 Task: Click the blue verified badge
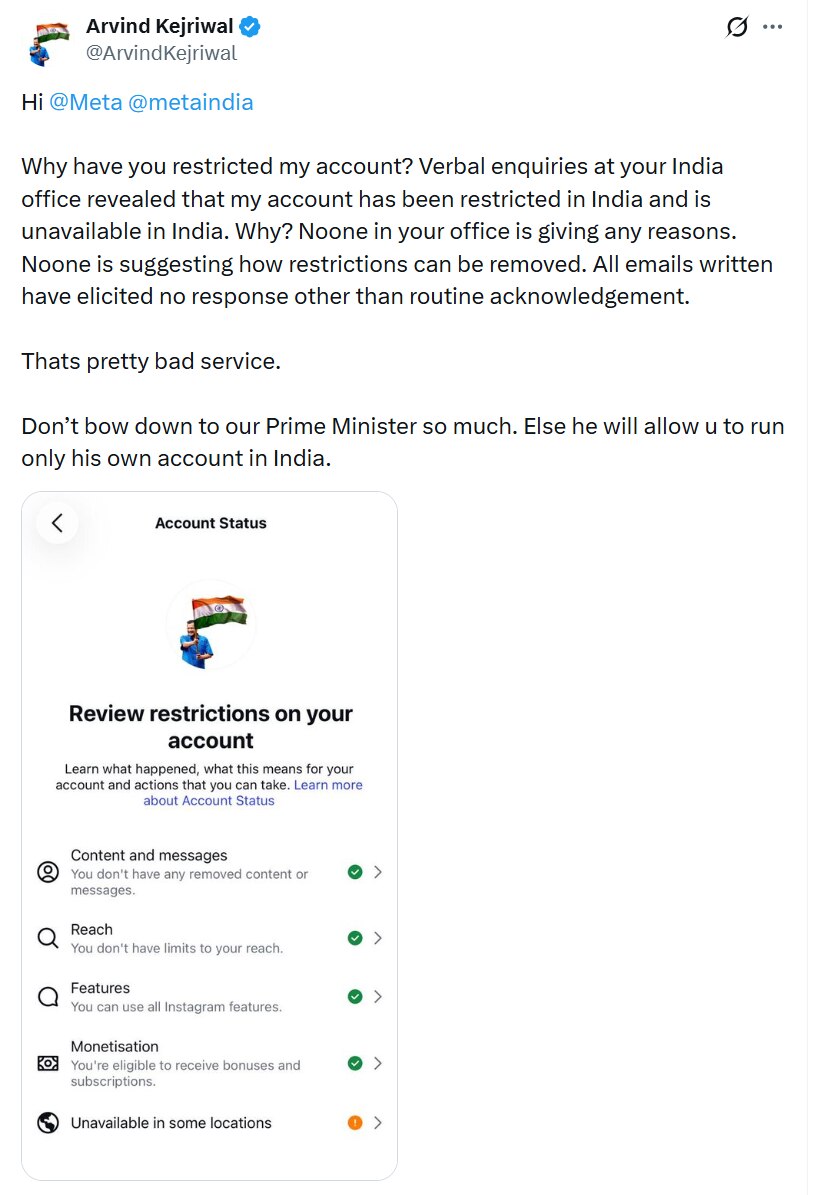coord(250,27)
